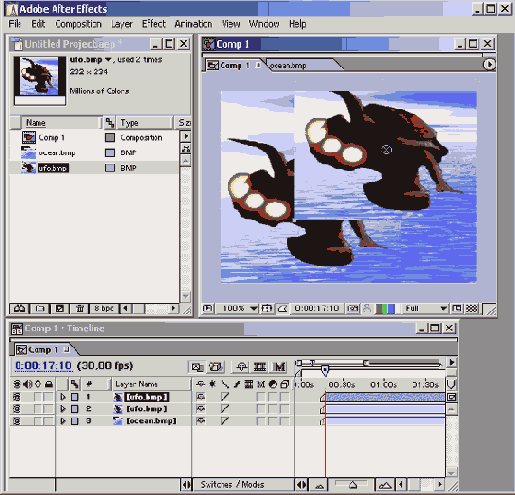This screenshot has width=515, height=495.
Task: Click the mask visibility icon in Comp window
Action: tap(283, 308)
